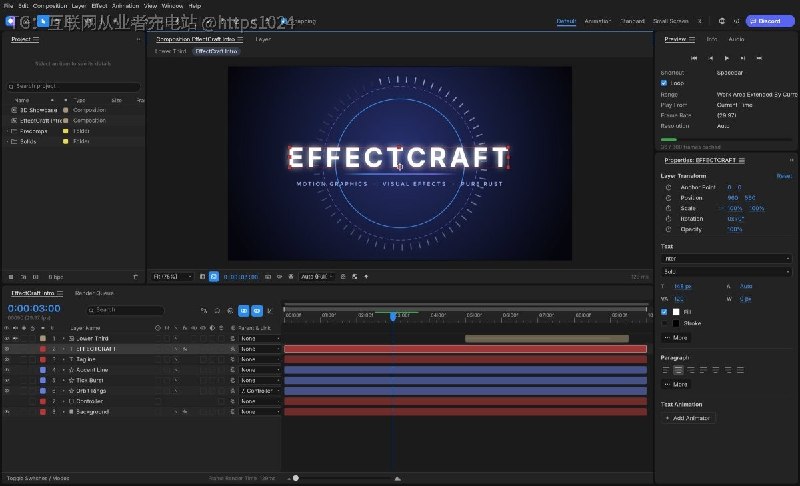Select right text alignment
The height and width of the screenshot is (486, 800).
pyautogui.click(x=691, y=370)
